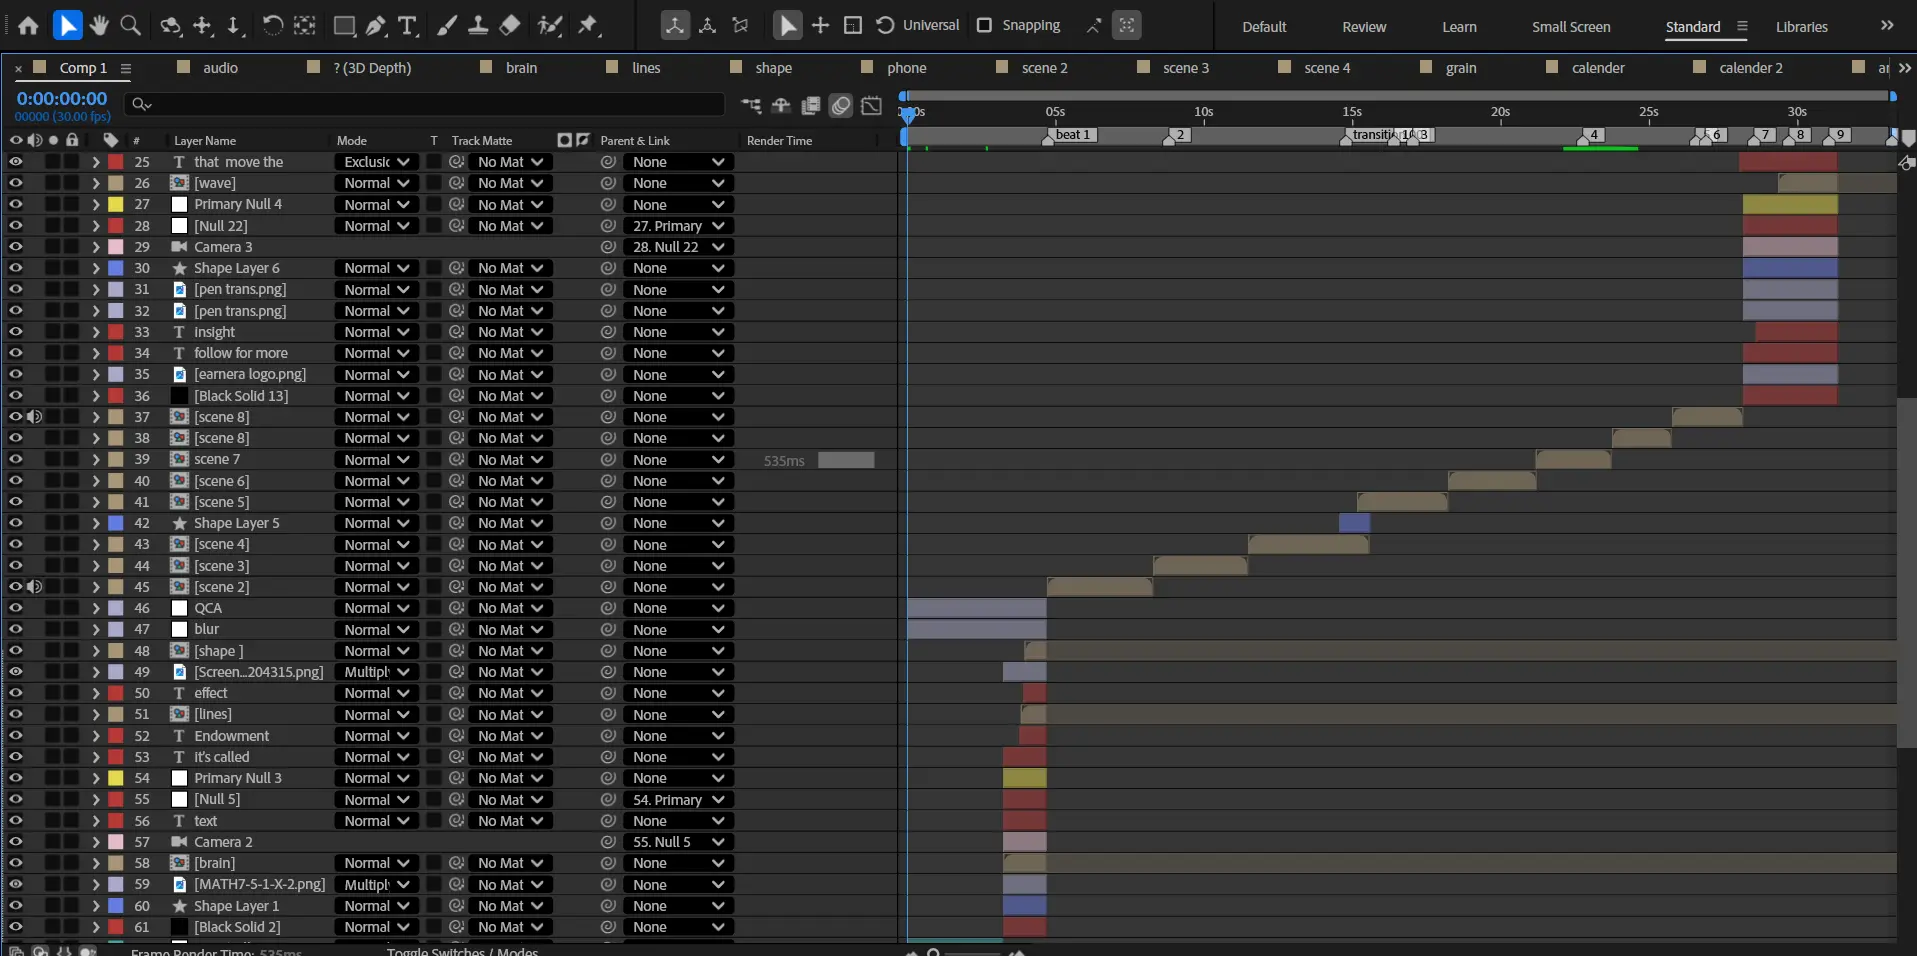Select the Eraser tool
Screen dimensions: 1917x956
pos(510,26)
